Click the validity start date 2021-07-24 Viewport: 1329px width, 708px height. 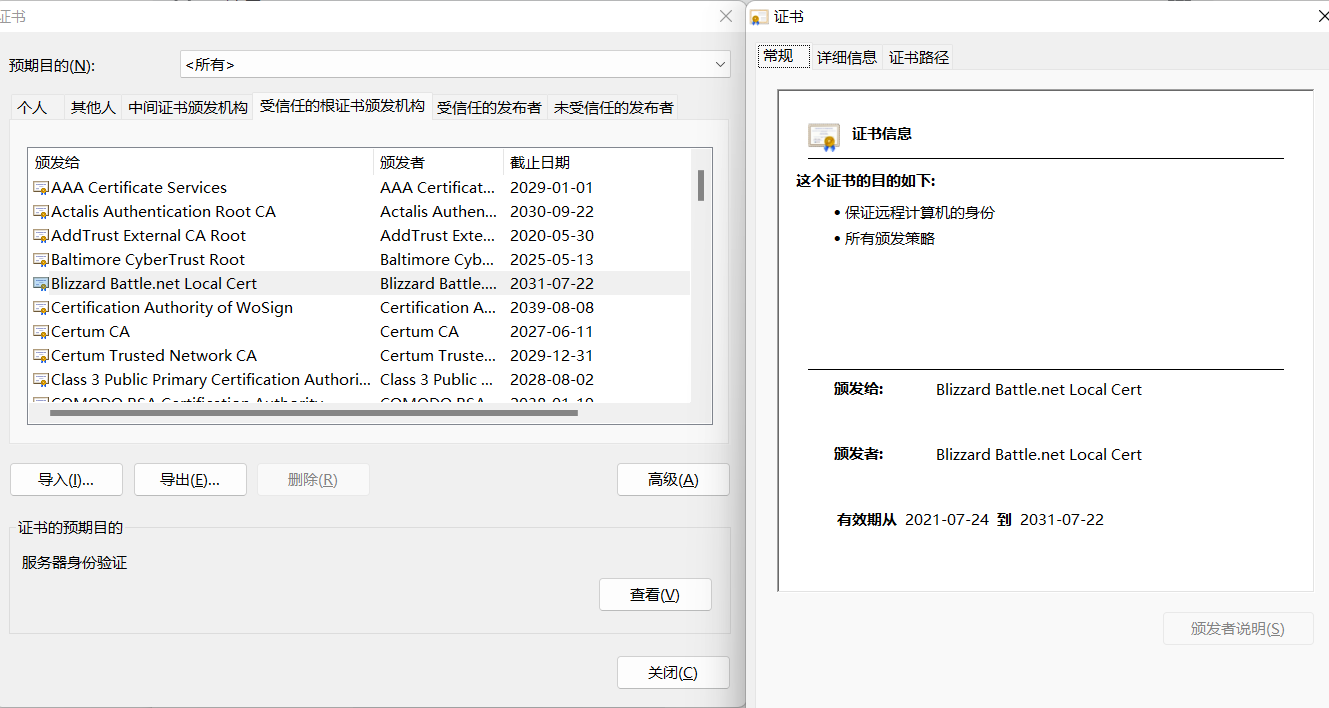point(946,520)
